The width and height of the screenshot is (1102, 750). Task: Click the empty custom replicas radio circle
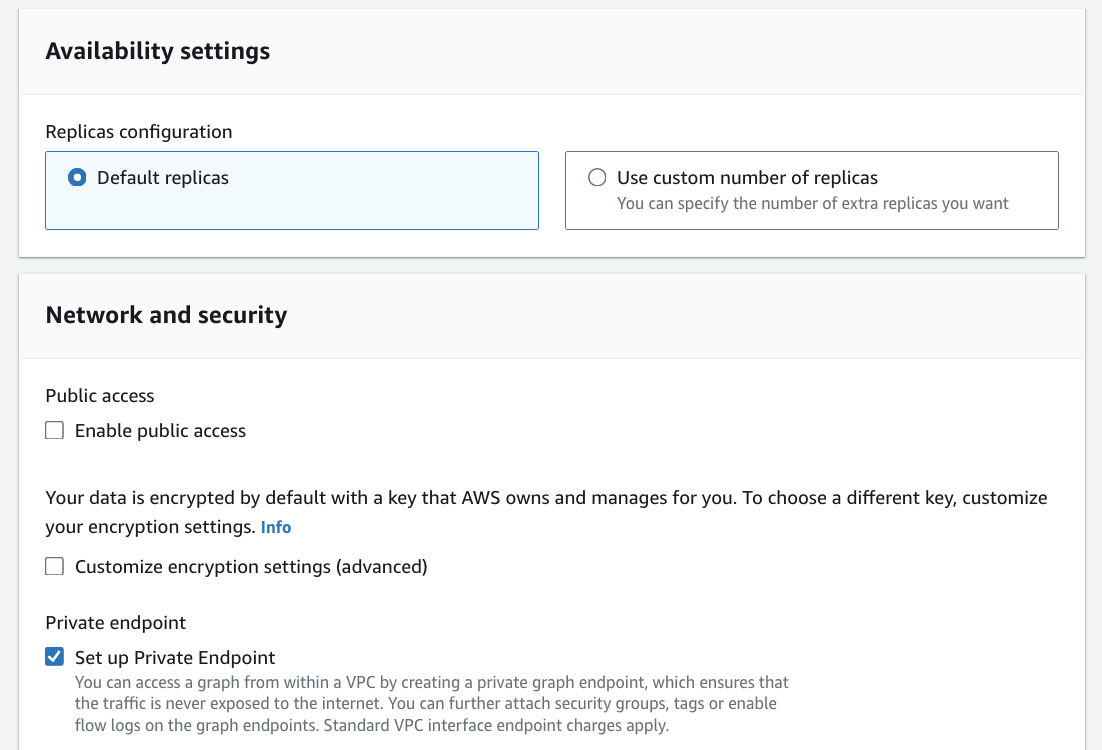tap(597, 177)
